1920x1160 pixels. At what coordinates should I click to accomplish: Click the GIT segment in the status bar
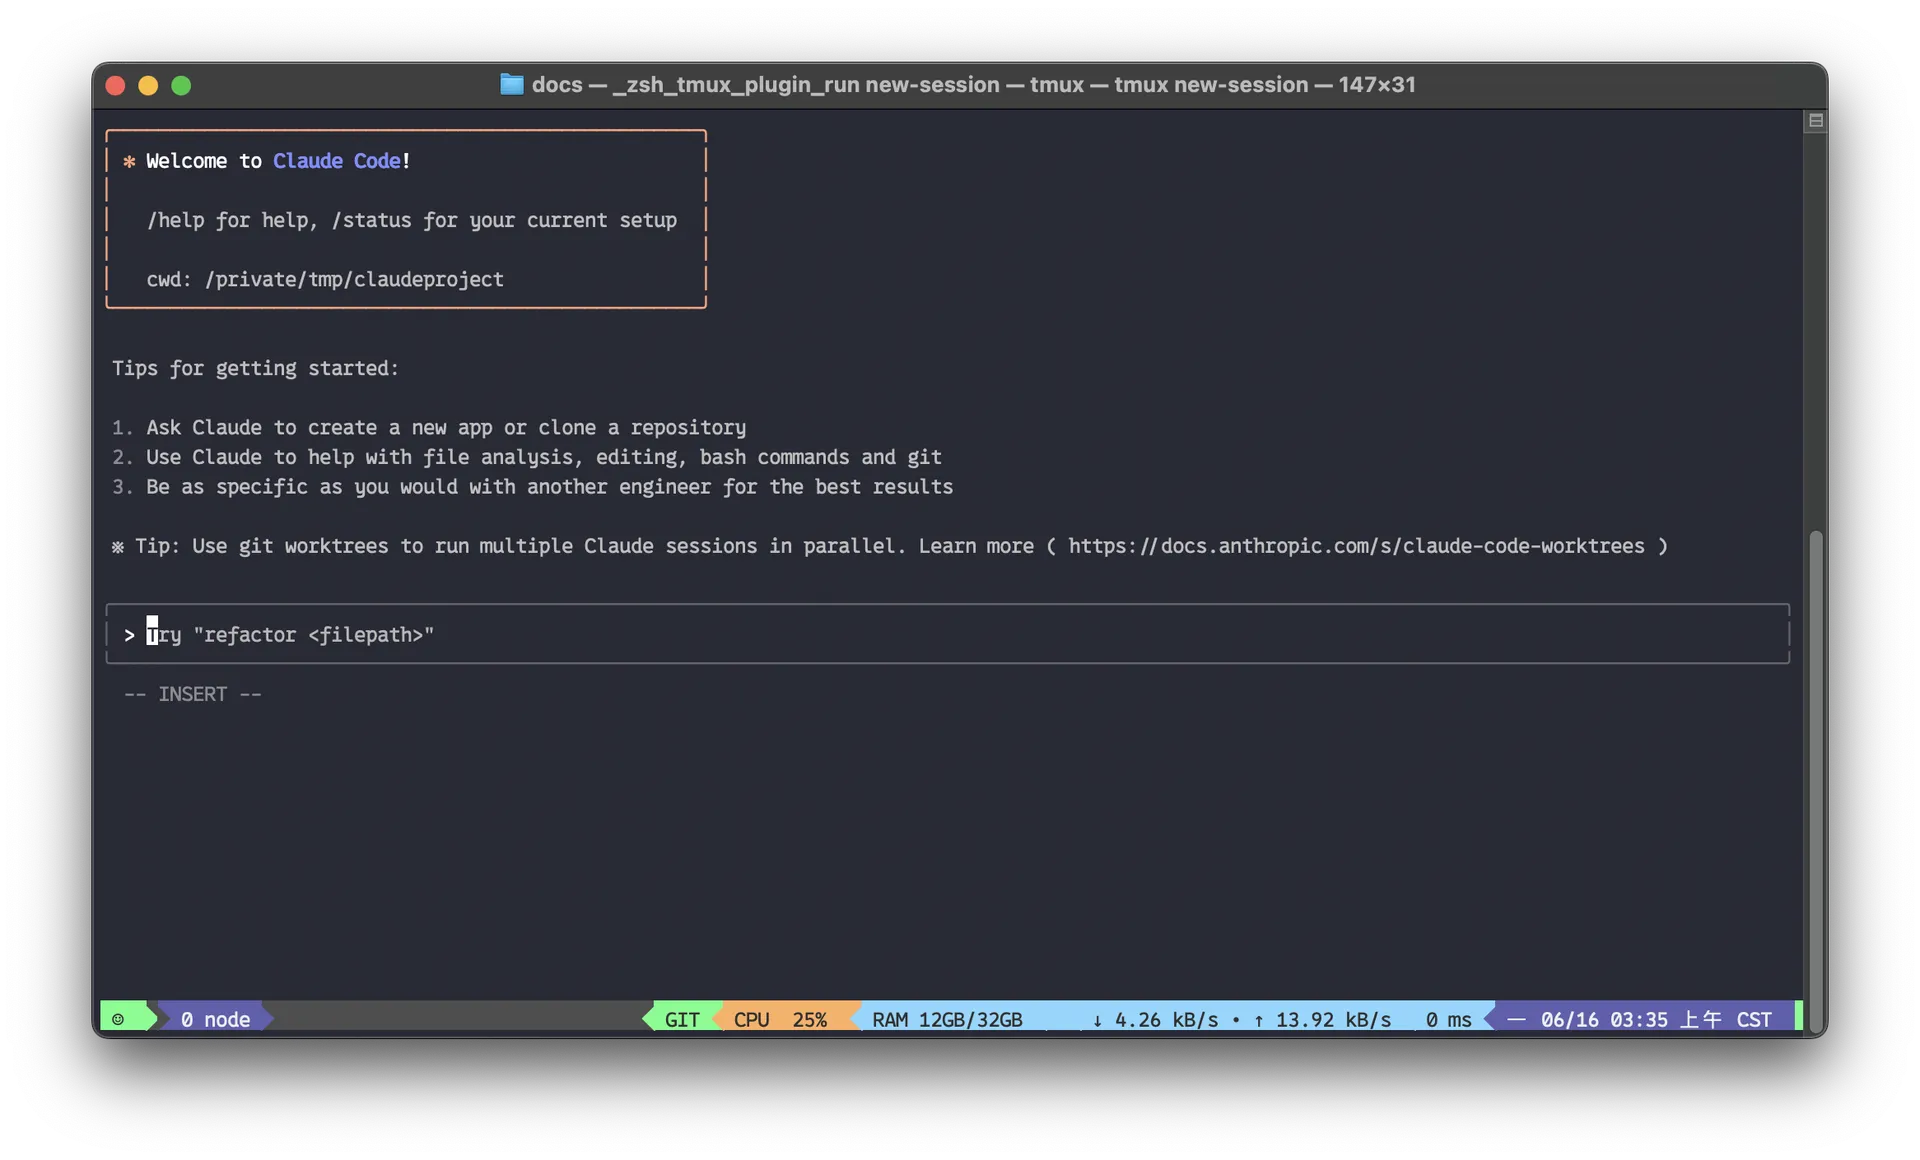(682, 1019)
